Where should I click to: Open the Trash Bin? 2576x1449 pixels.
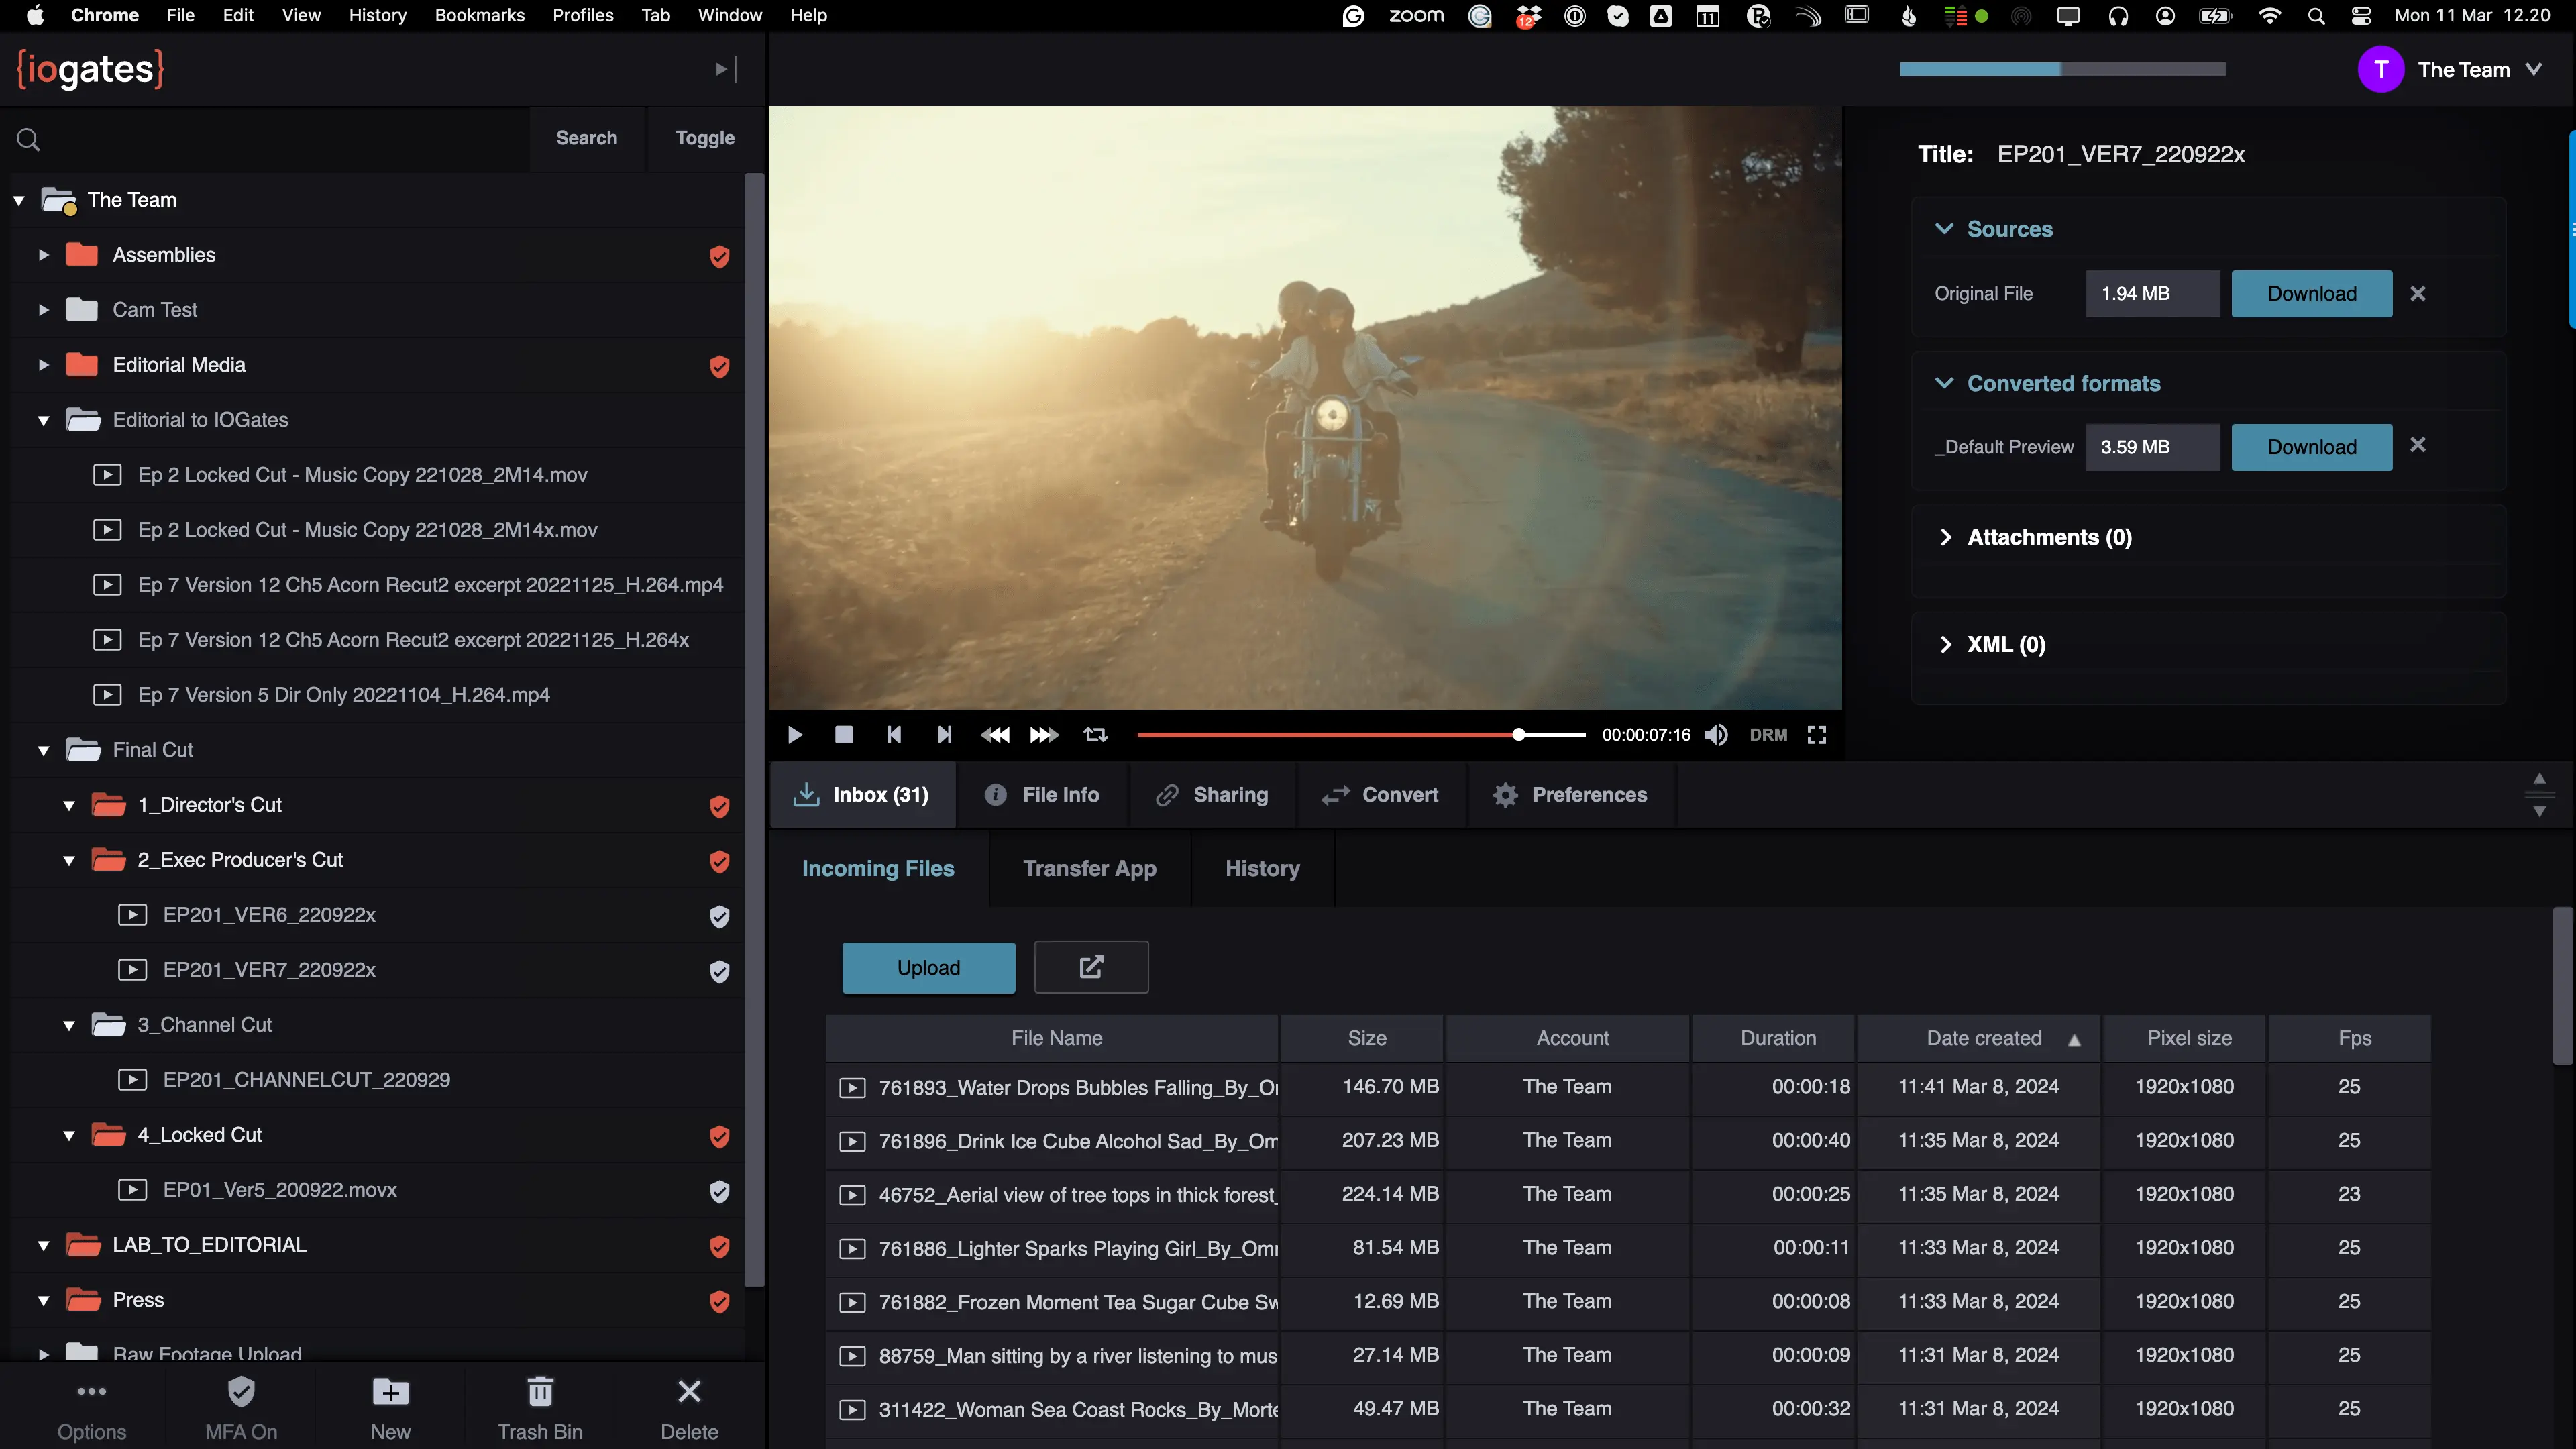pyautogui.click(x=540, y=1408)
